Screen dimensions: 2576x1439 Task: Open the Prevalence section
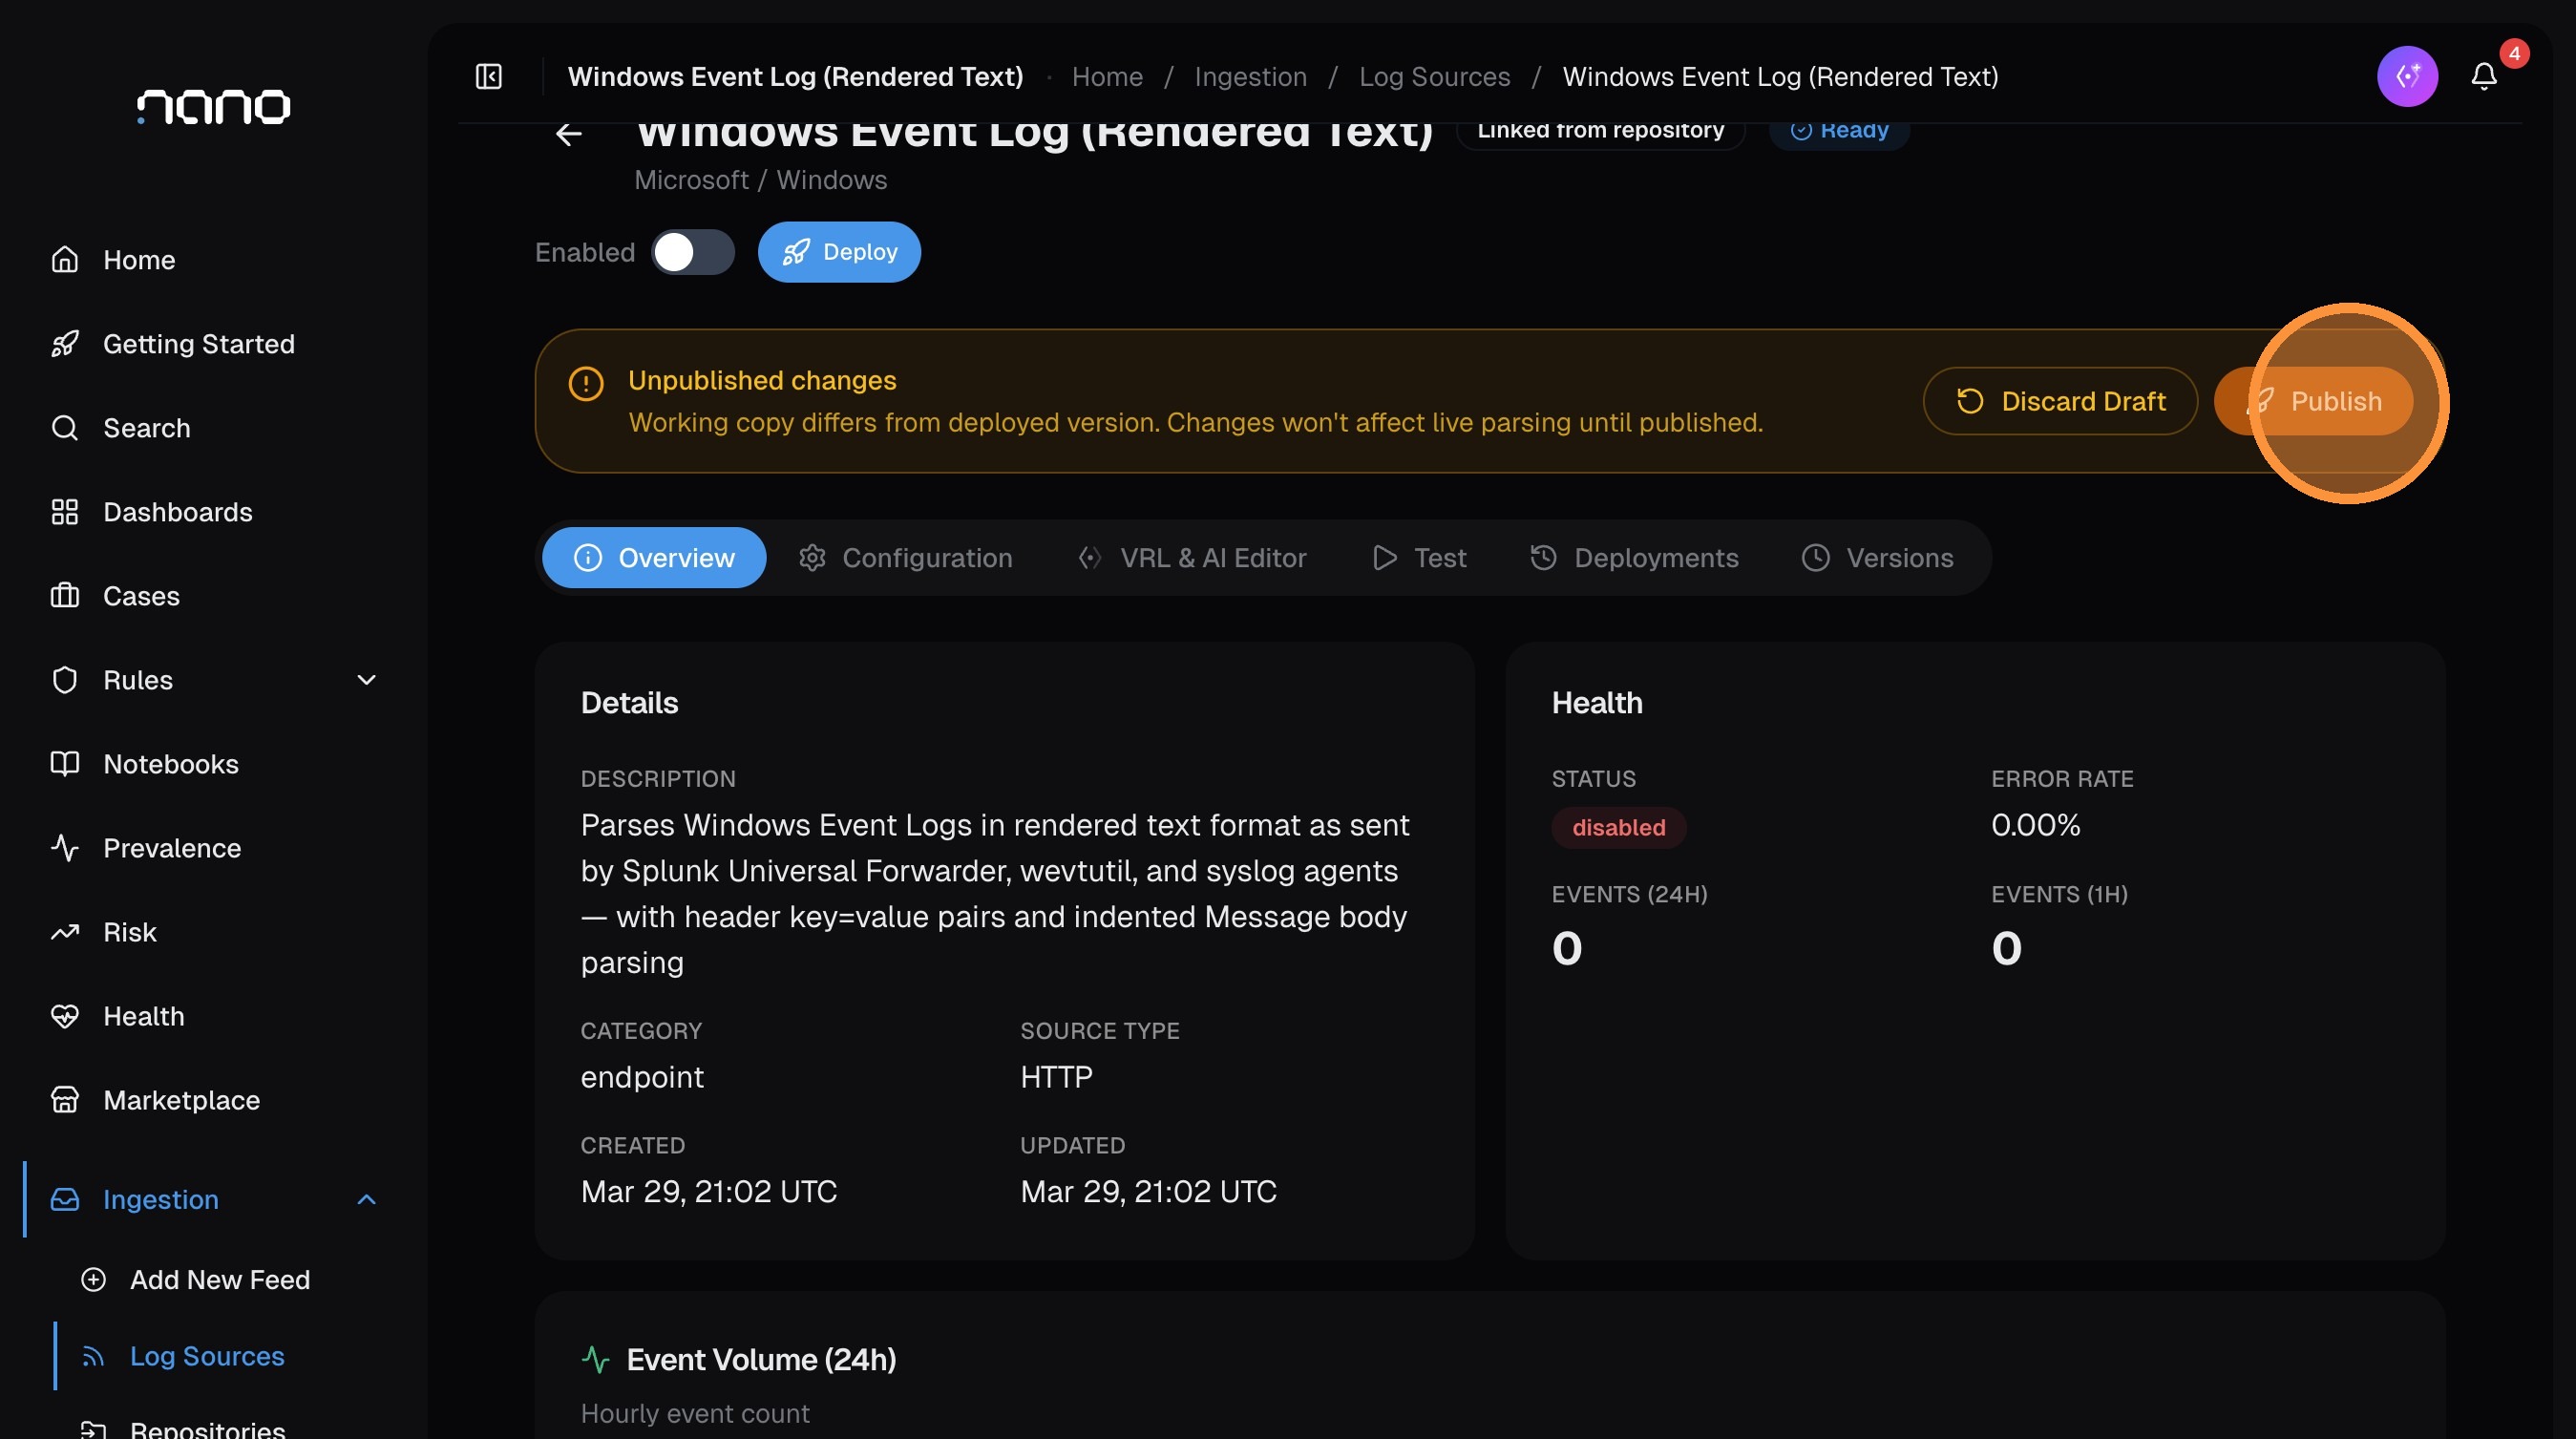[171, 848]
